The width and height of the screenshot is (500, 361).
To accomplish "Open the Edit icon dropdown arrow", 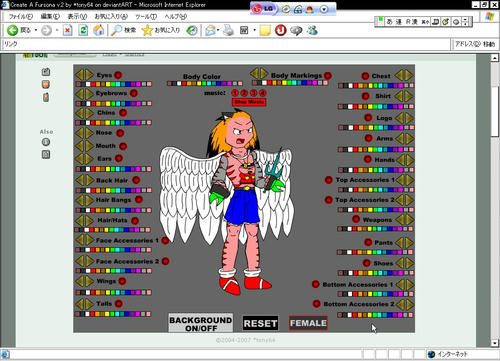I will click(x=254, y=31).
